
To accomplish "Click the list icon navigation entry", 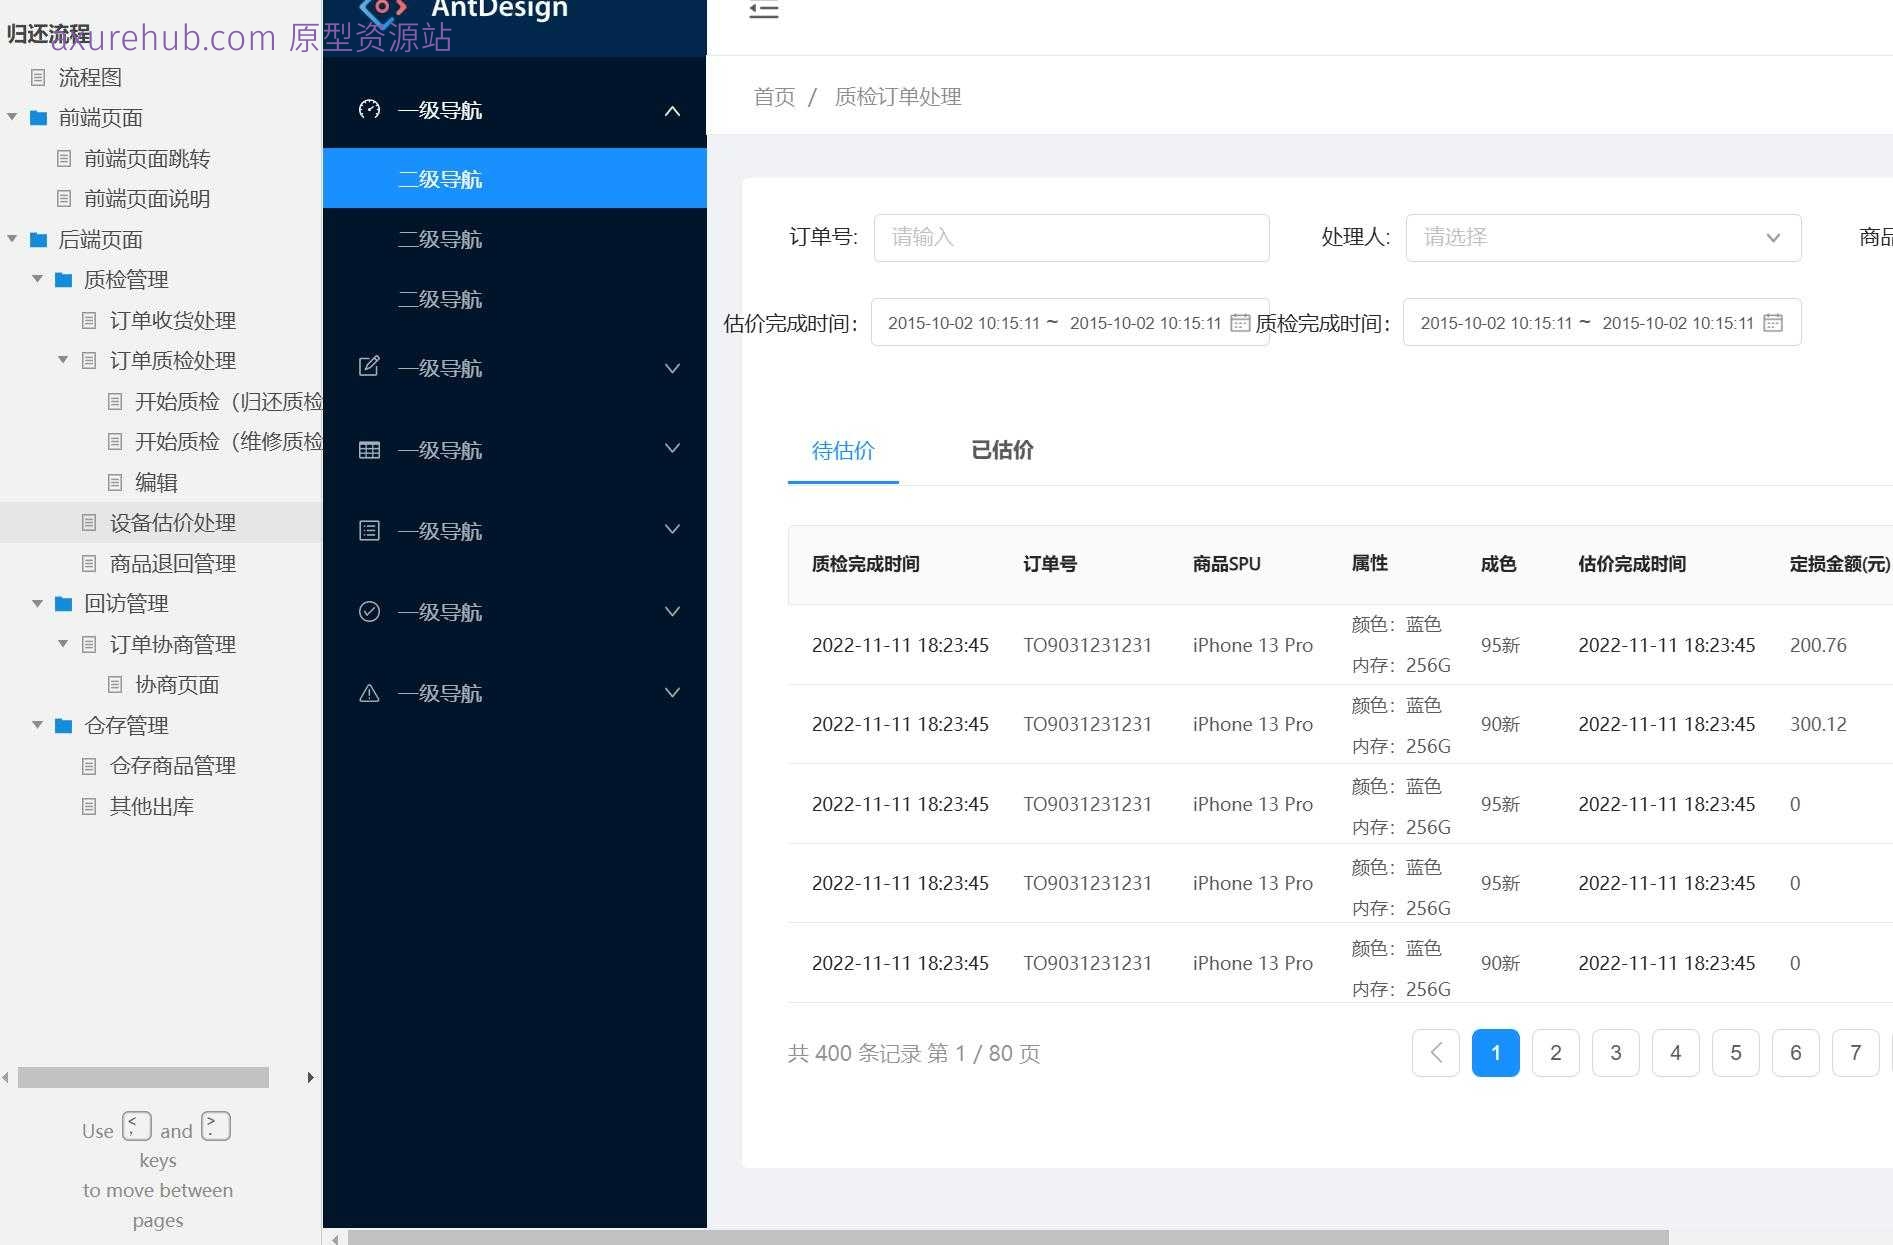I will point(369,530).
